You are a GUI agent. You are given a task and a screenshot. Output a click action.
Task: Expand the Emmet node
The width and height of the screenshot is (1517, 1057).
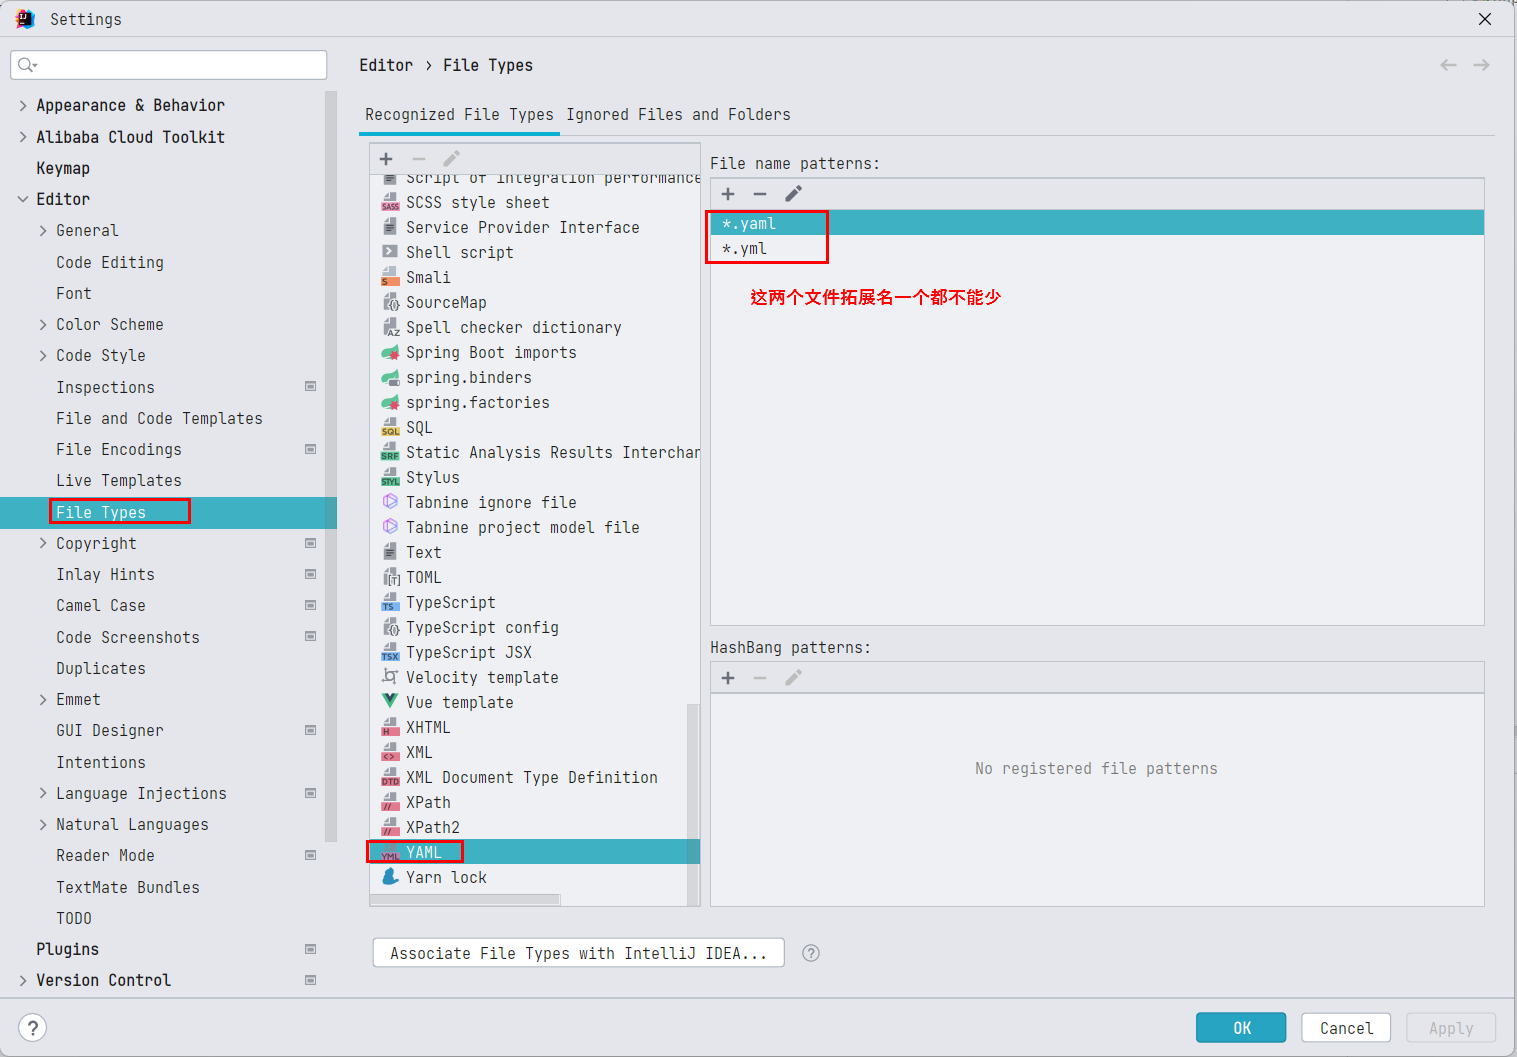tap(43, 699)
